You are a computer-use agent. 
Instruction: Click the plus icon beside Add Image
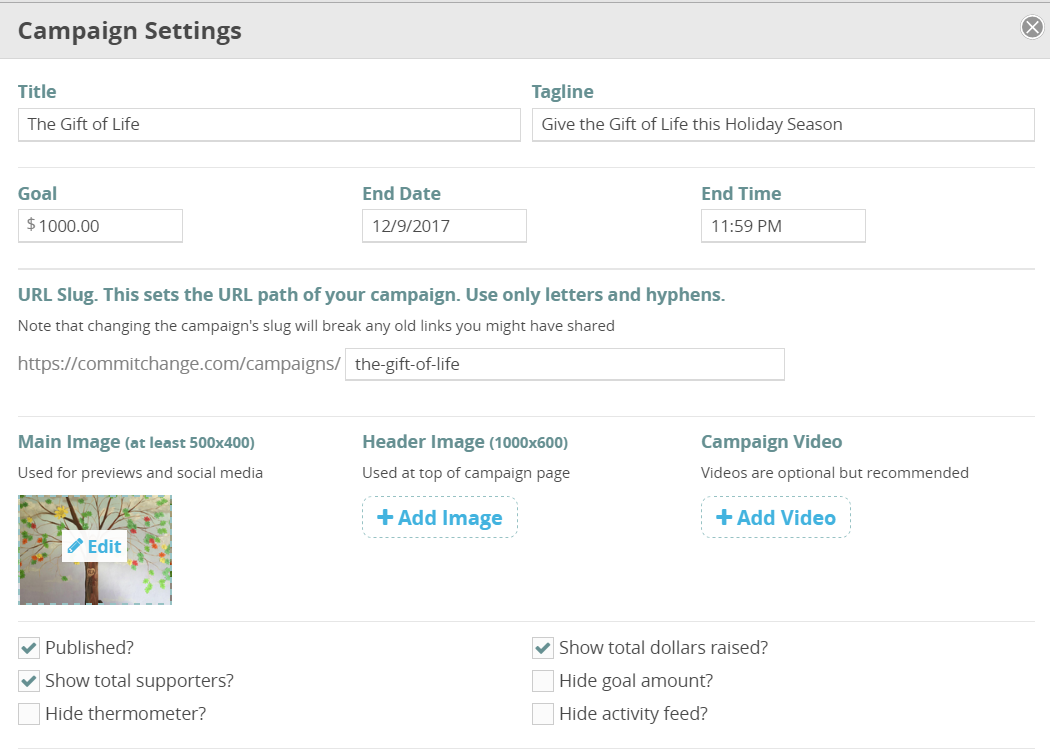pyautogui.click(x=385, y=518)
